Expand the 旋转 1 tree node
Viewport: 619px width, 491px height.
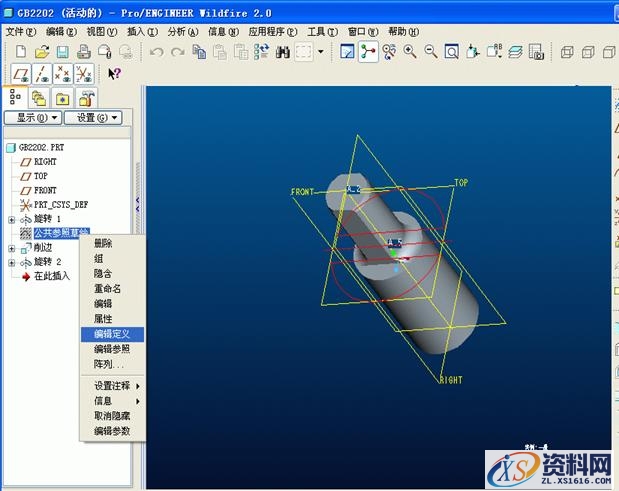(11, 219)
